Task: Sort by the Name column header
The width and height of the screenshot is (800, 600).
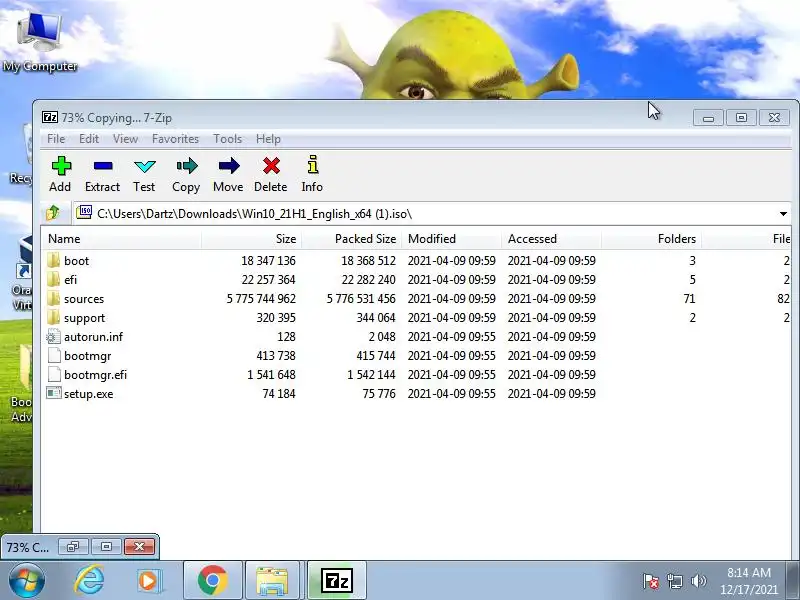Action: (x=121, y=239)
